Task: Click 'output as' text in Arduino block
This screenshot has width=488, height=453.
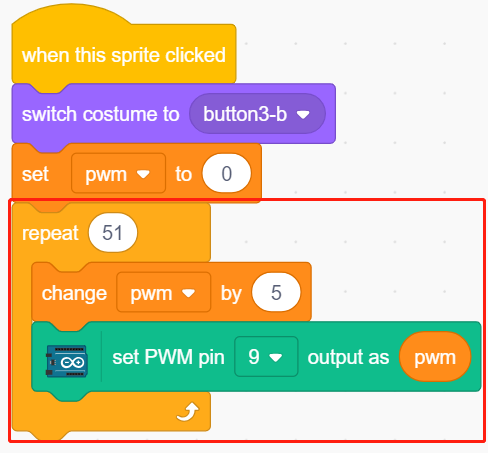Action: click(x=348, y=357)
